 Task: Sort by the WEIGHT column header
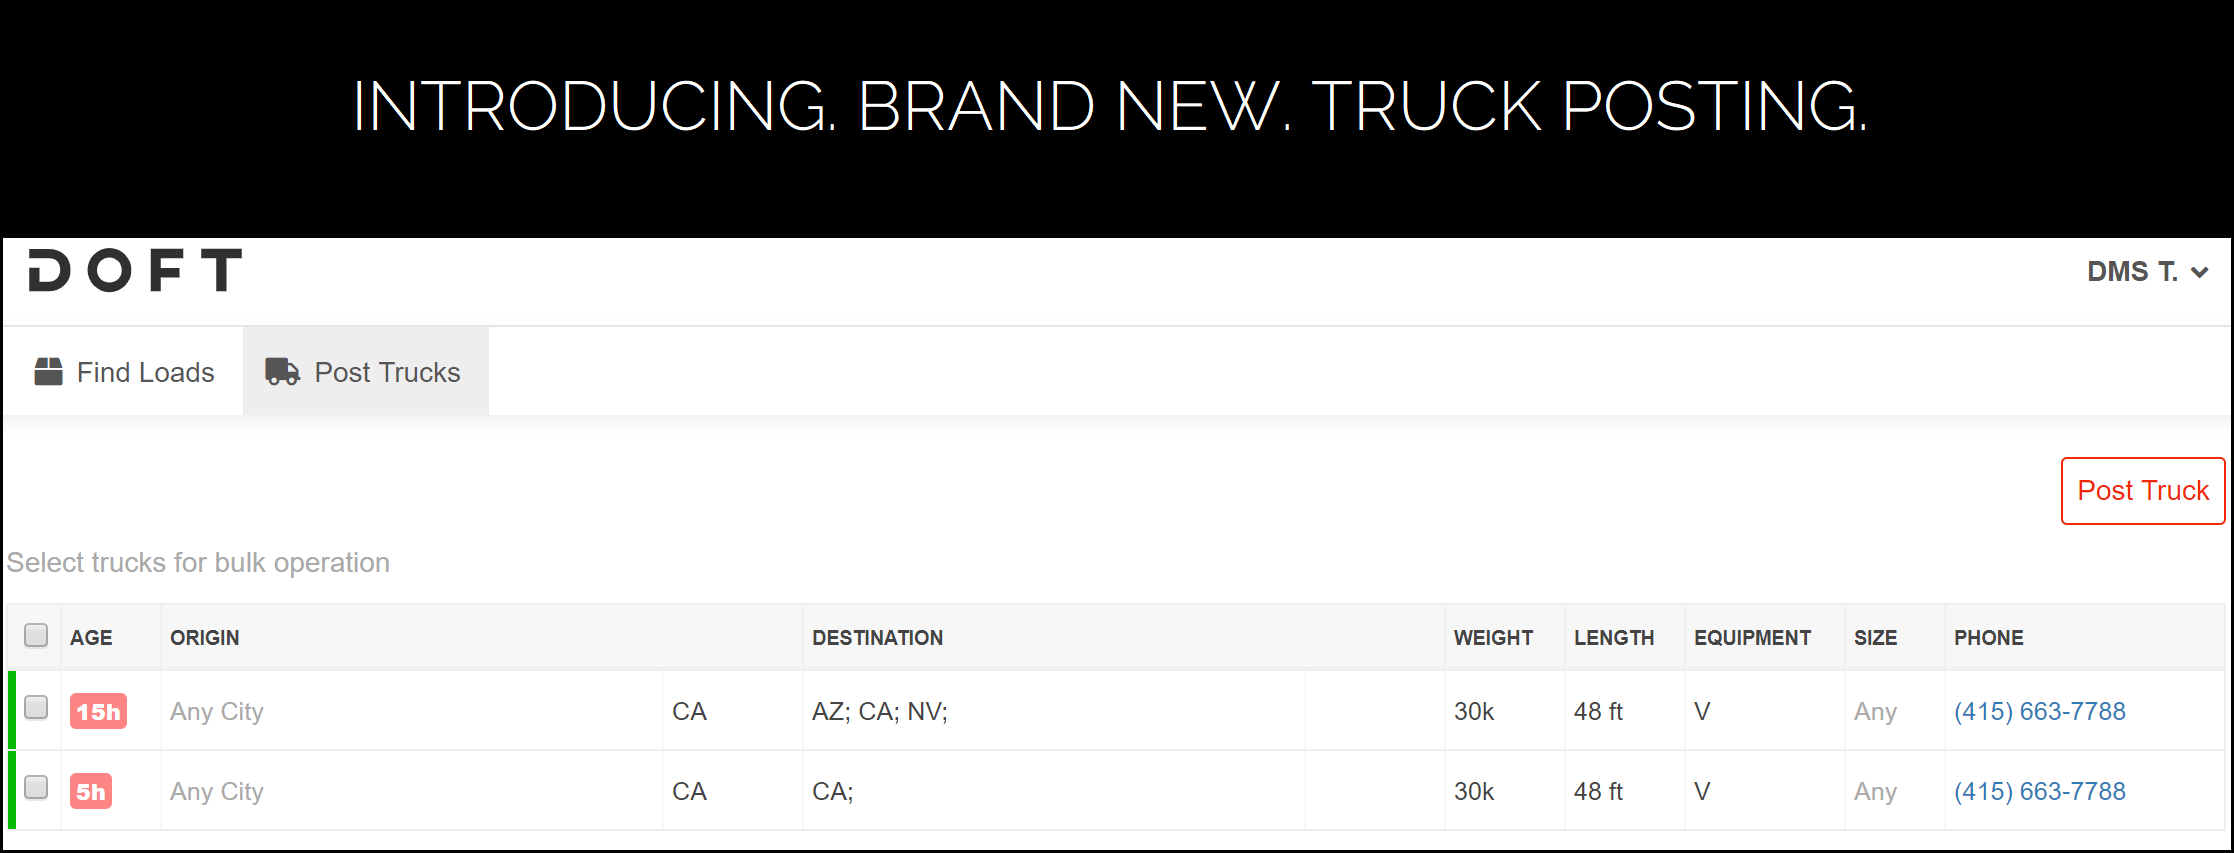[x=1493, y=638]
